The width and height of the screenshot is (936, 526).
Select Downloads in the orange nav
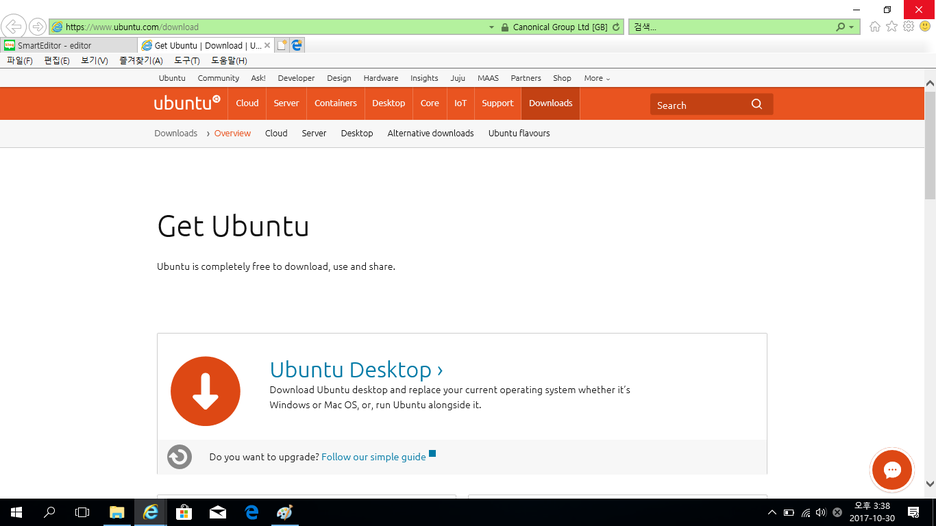(x=550, y=103)
